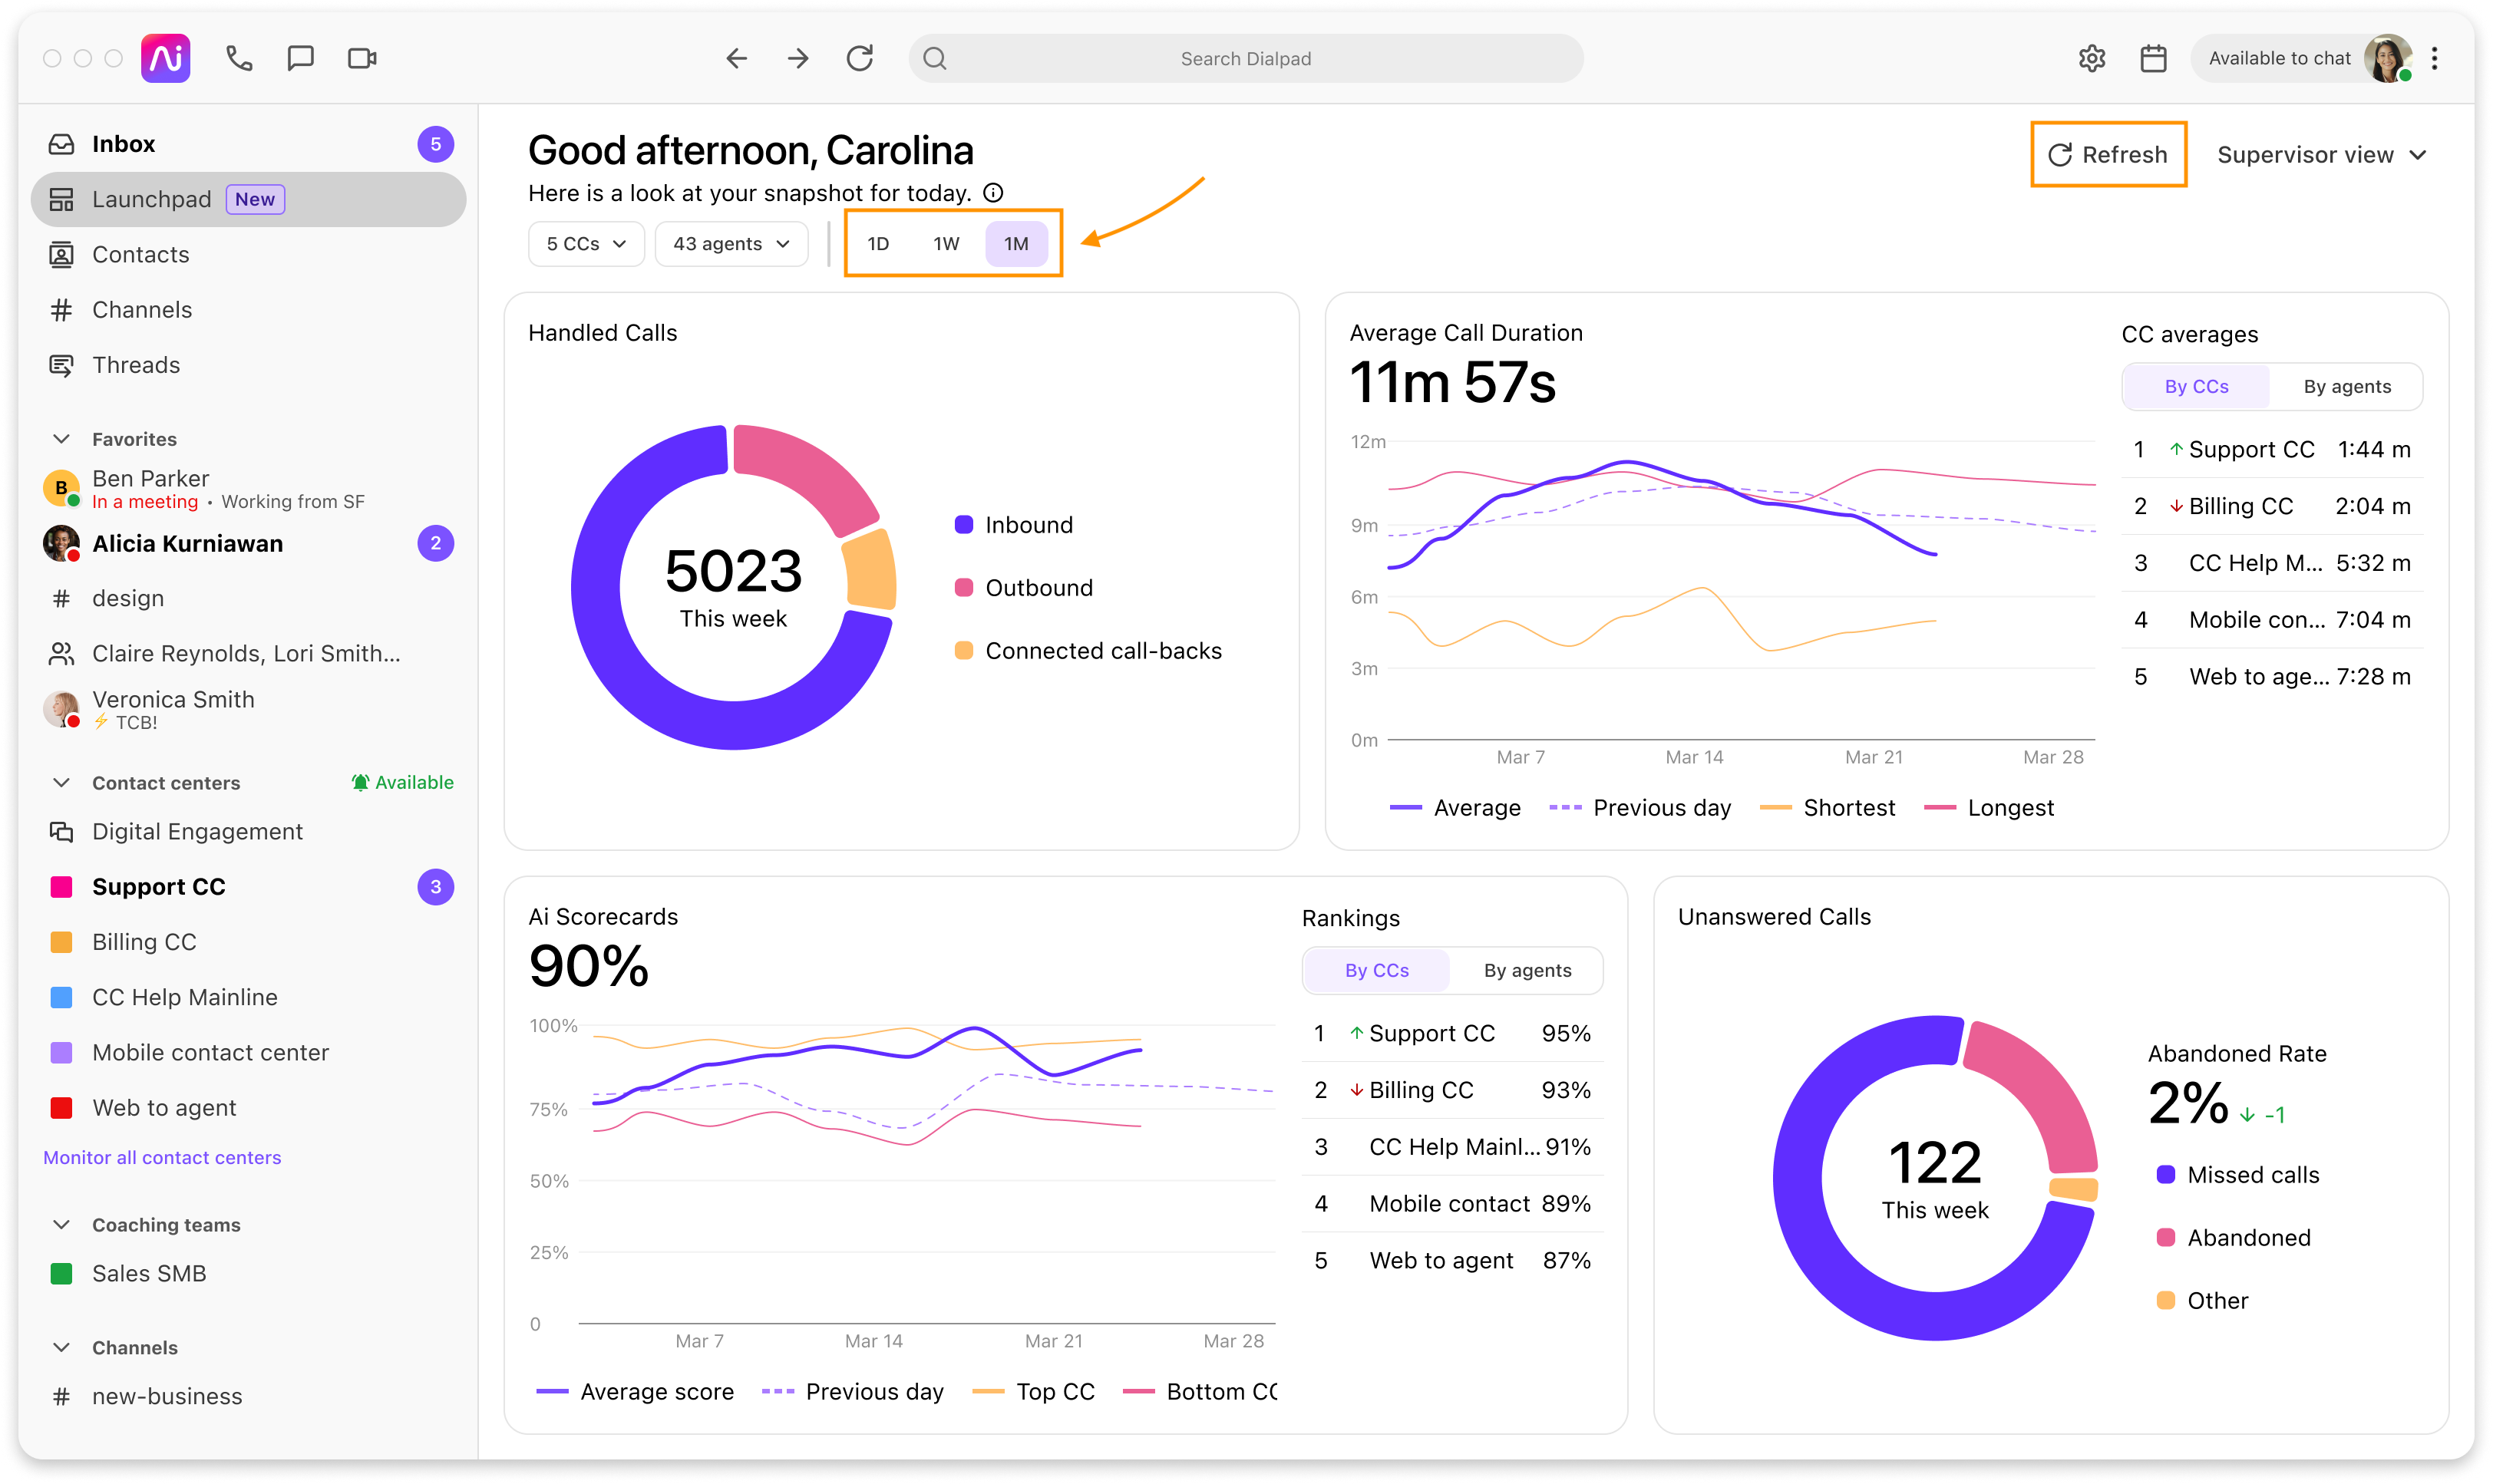This screenshot has height=1484, width=2493.
Task: Select the 1W time range
Action: [x=946, y=244]
